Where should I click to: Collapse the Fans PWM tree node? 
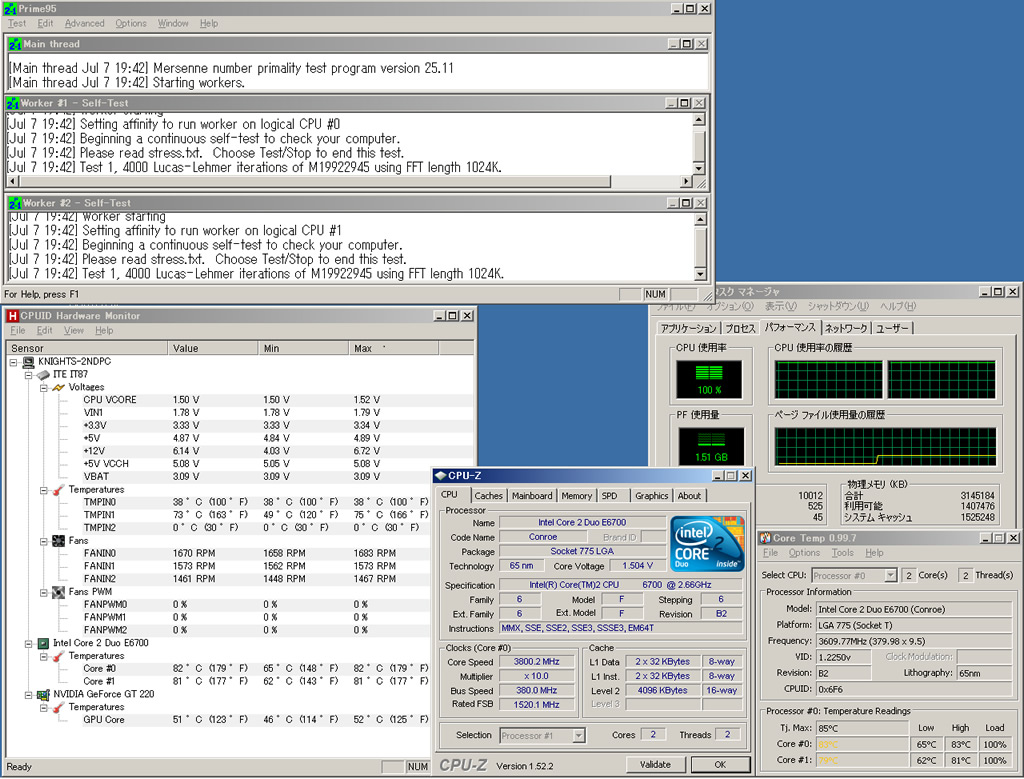(44, 593)
